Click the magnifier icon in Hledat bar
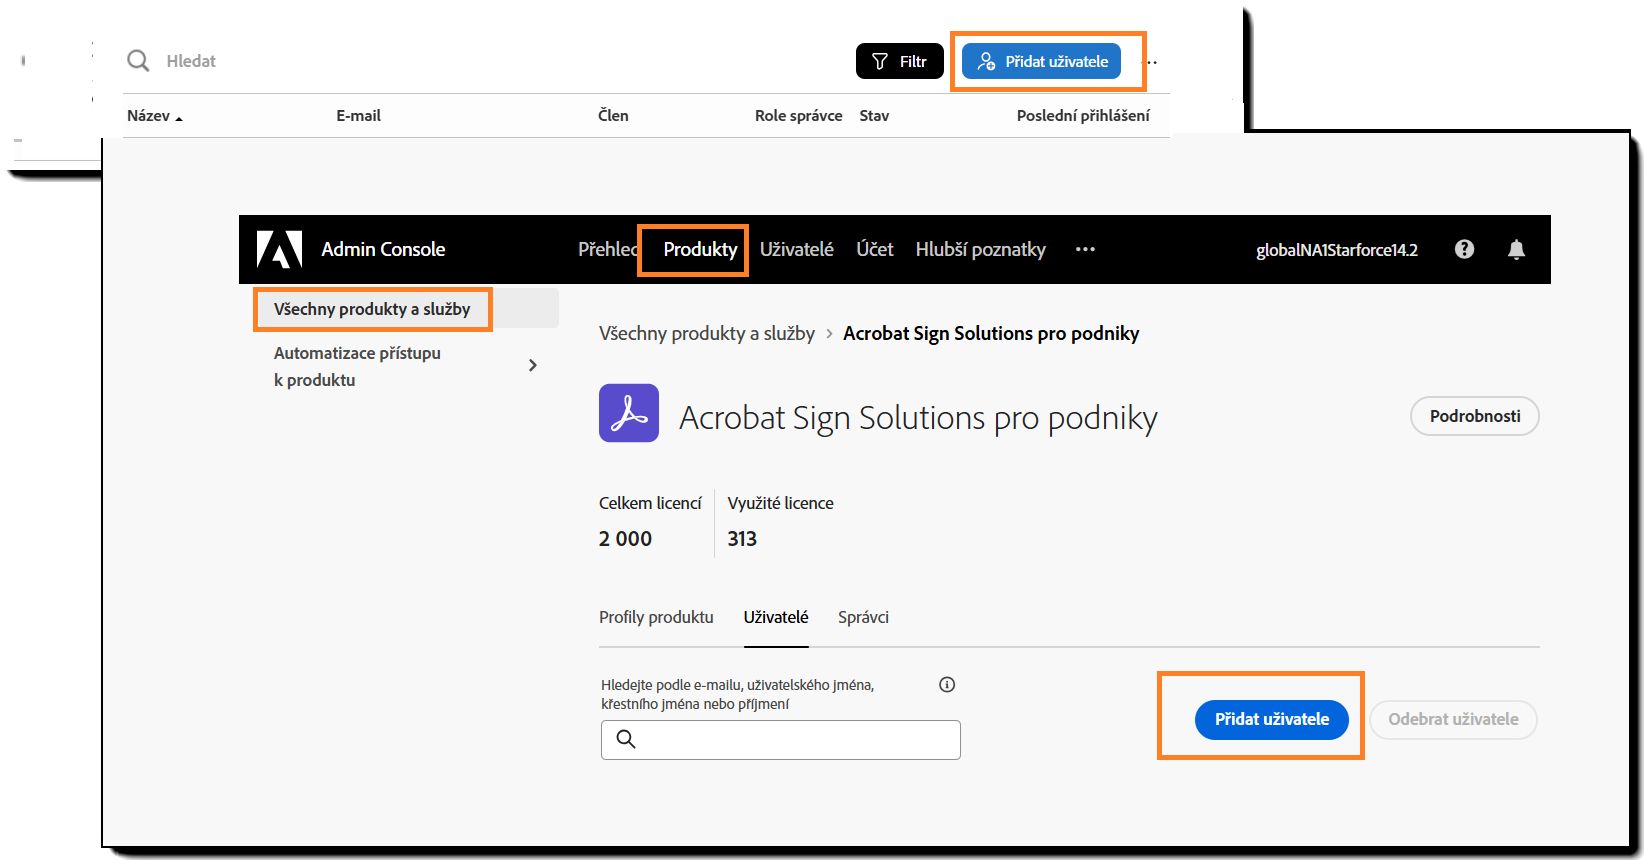This screenshot has height=860, width=1644. (138, 61)
